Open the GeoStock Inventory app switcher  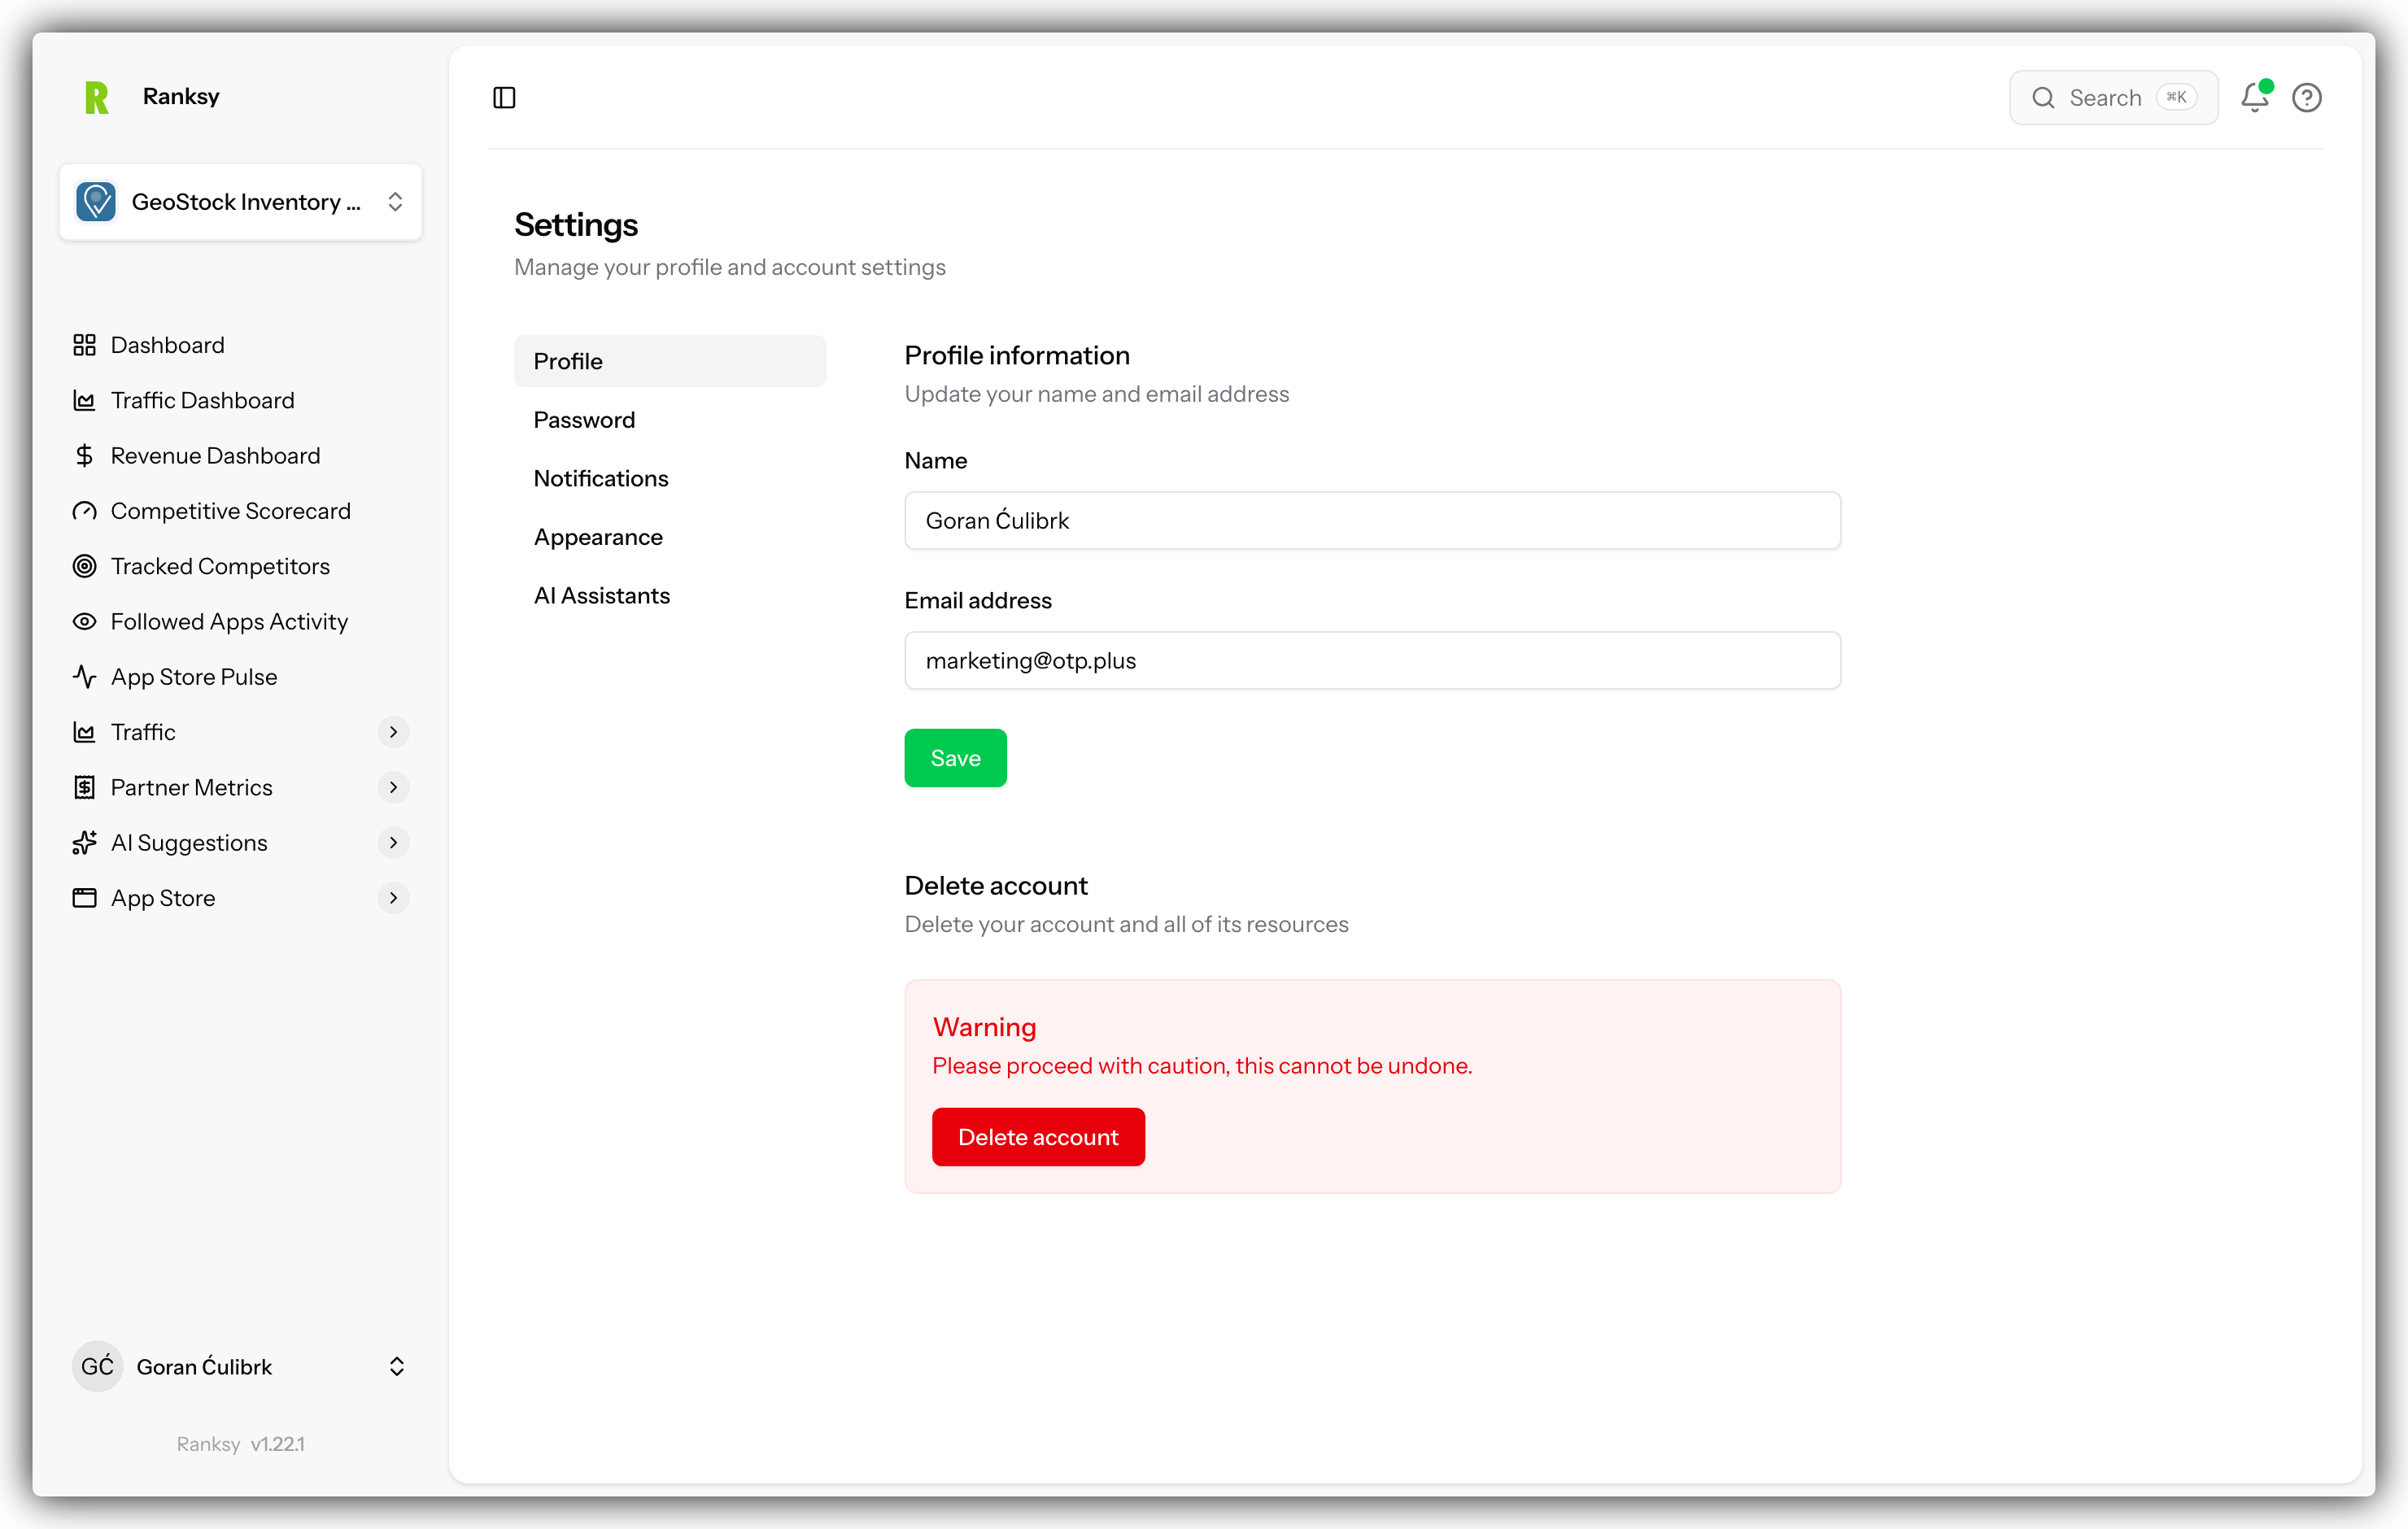point(241,202)
